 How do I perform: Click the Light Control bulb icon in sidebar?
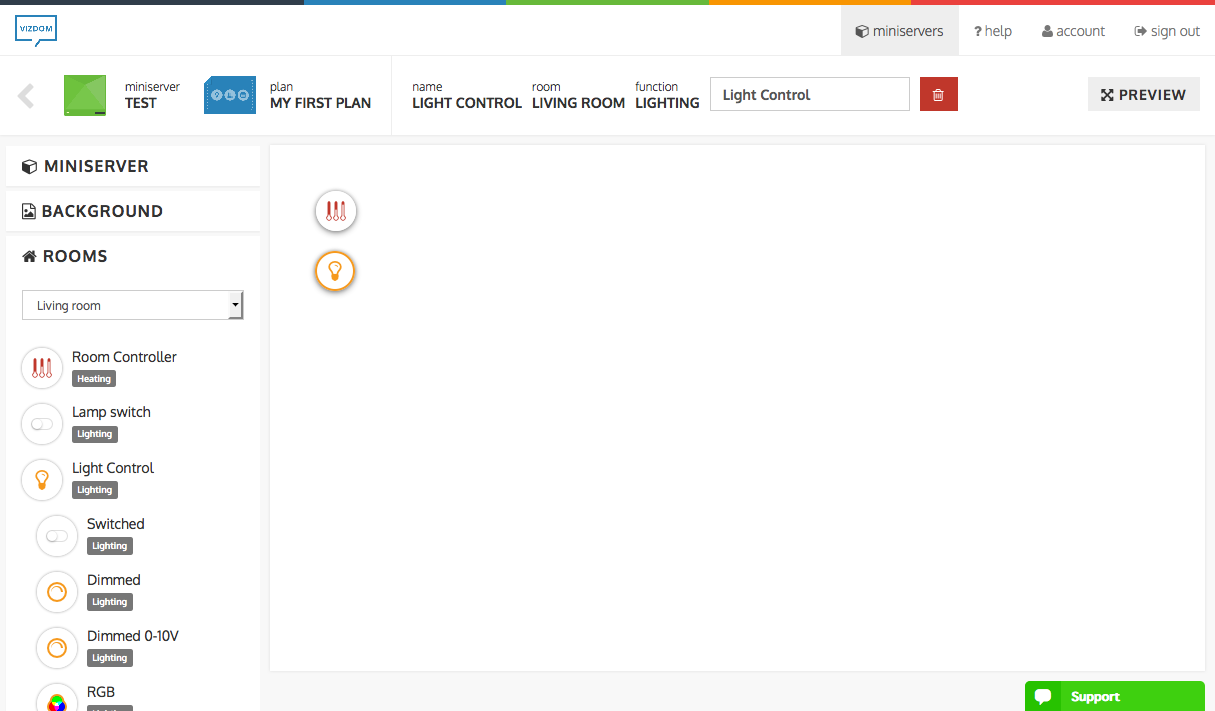(42, 479)
